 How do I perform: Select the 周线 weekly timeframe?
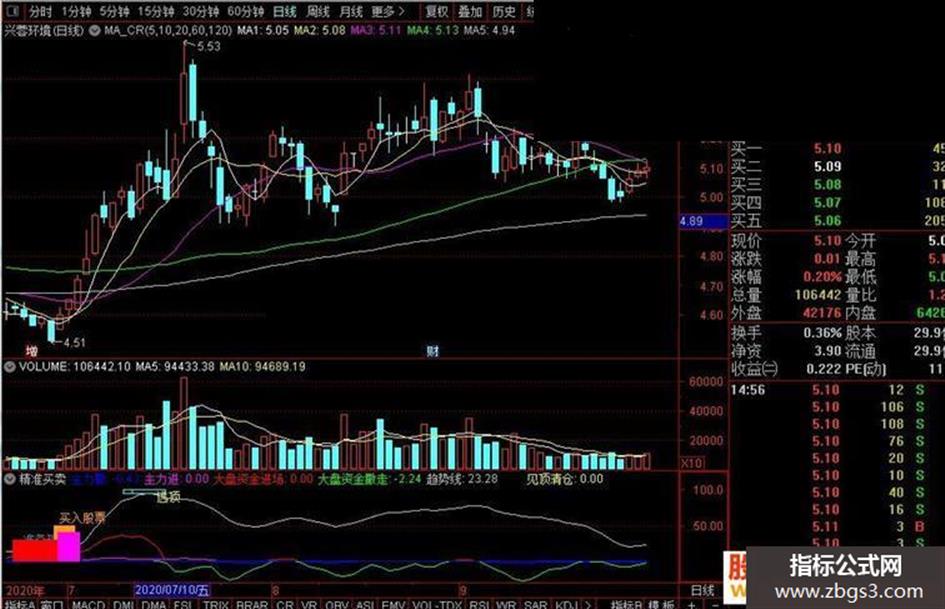(x=318, y=11)
